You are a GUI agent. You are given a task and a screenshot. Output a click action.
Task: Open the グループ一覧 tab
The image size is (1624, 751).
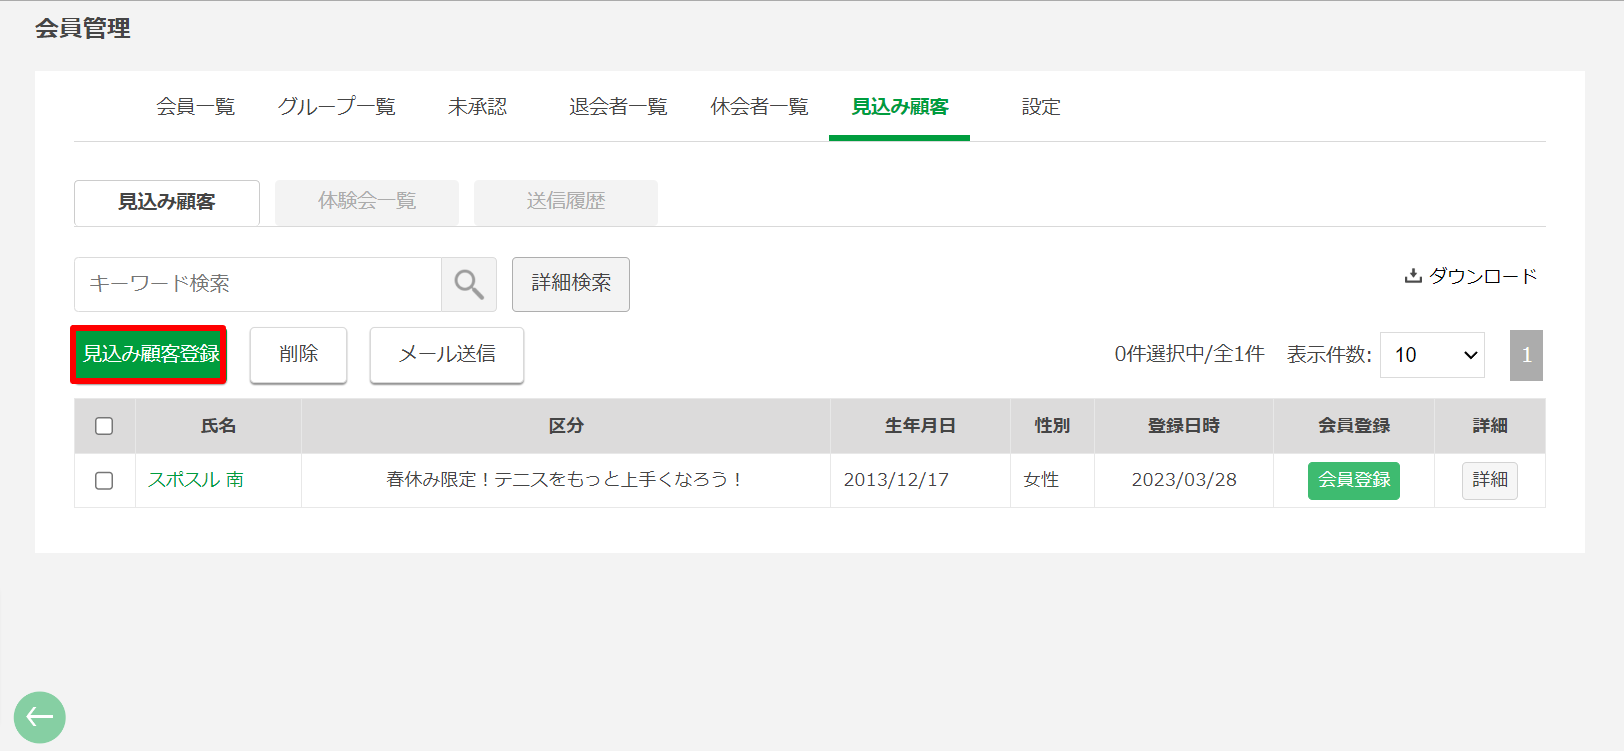pyautogui.click(x=336, y=107)
